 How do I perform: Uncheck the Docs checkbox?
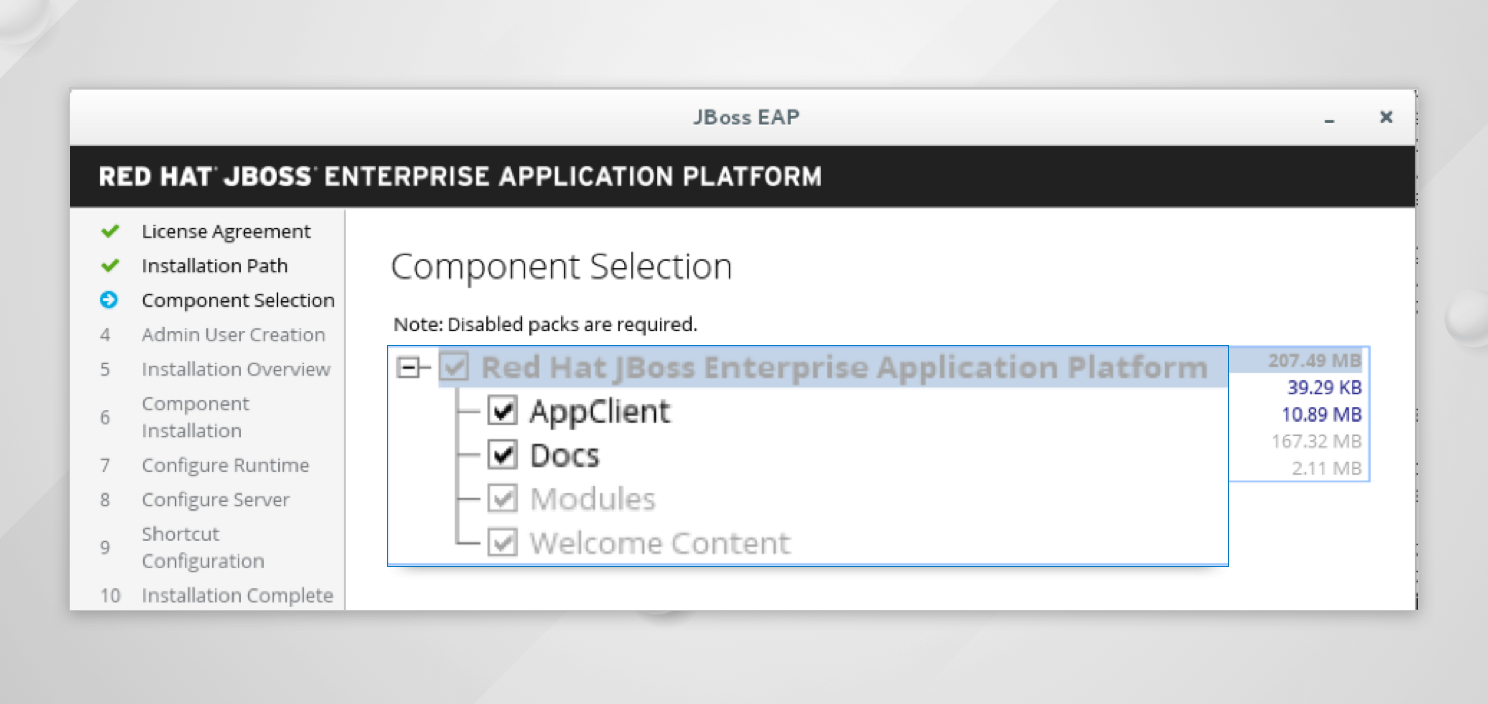[x=502, y=455]
